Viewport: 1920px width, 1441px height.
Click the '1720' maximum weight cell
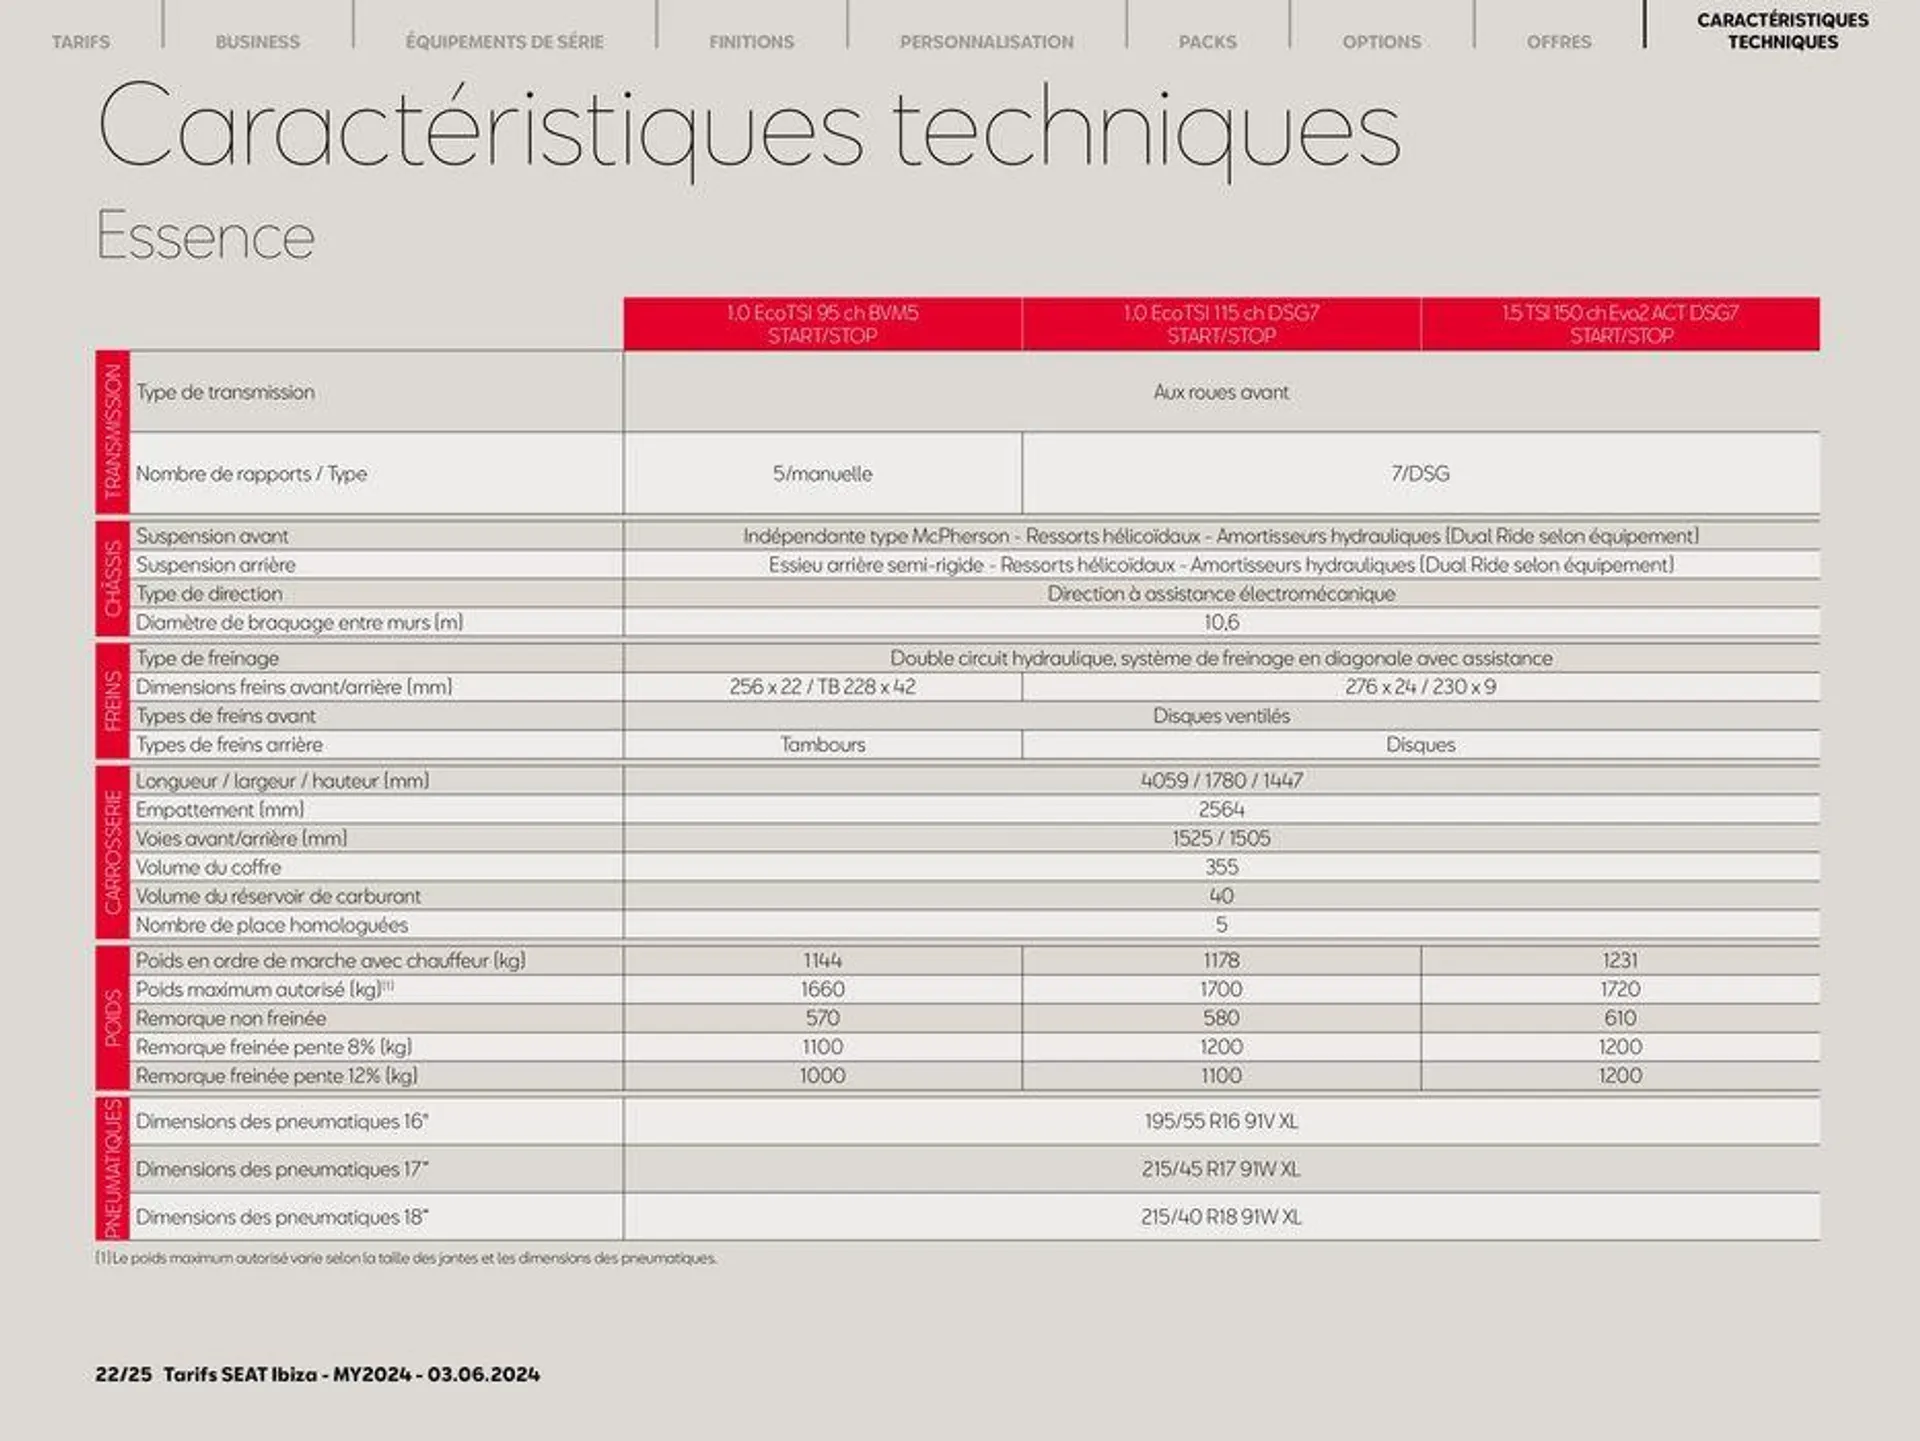tap(1620, 989)
